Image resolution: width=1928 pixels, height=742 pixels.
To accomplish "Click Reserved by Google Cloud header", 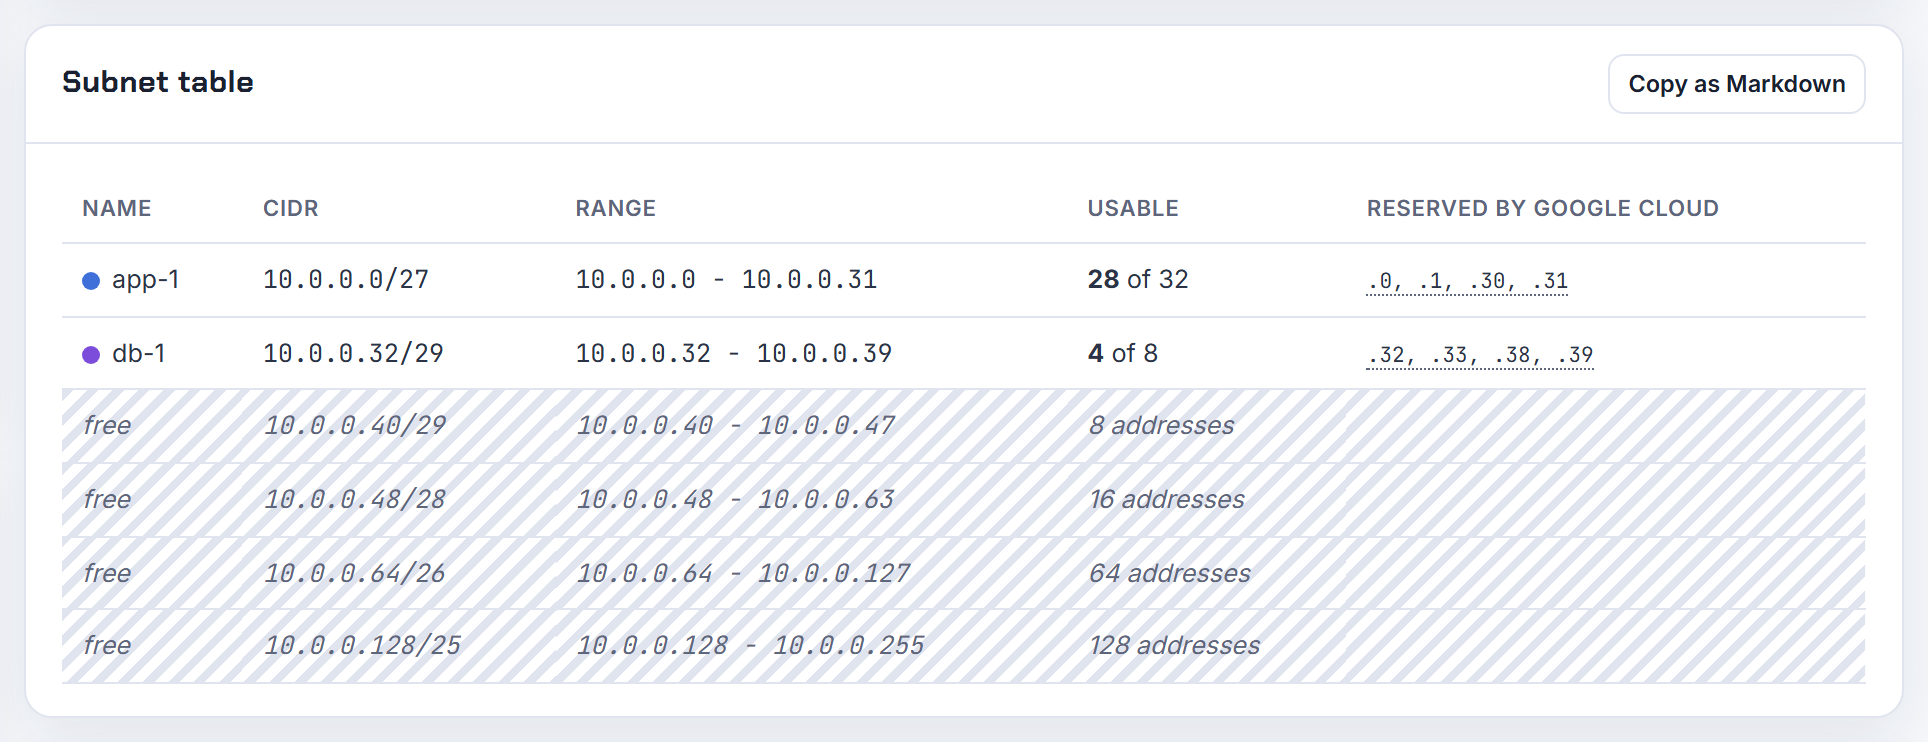I will [x=1543, y=208].
